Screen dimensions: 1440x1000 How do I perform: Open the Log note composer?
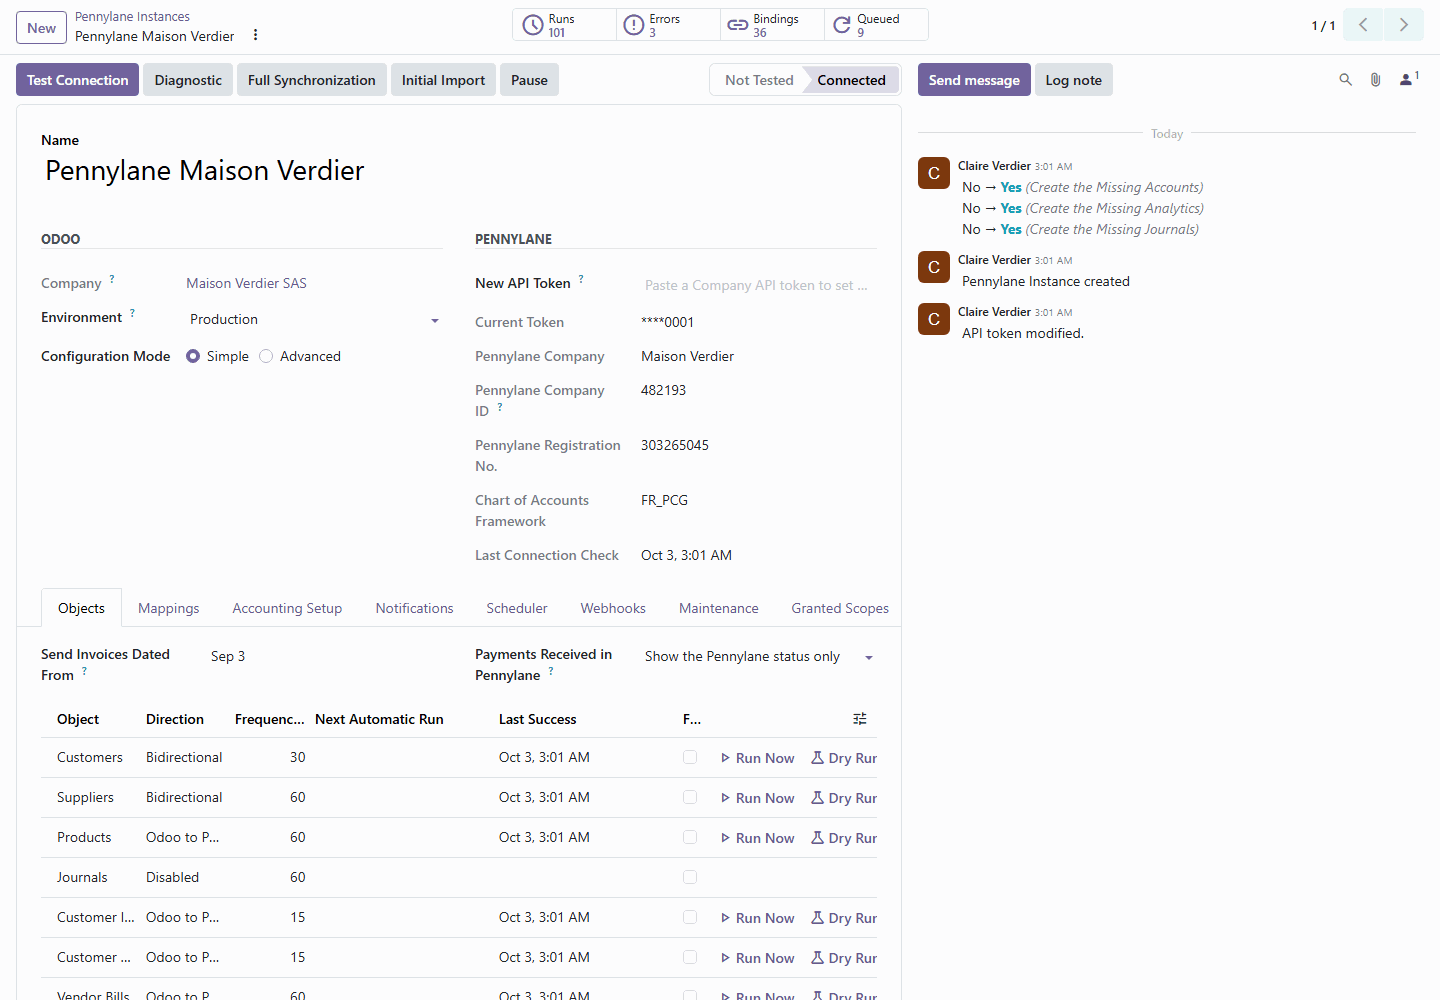[1074, 80]
